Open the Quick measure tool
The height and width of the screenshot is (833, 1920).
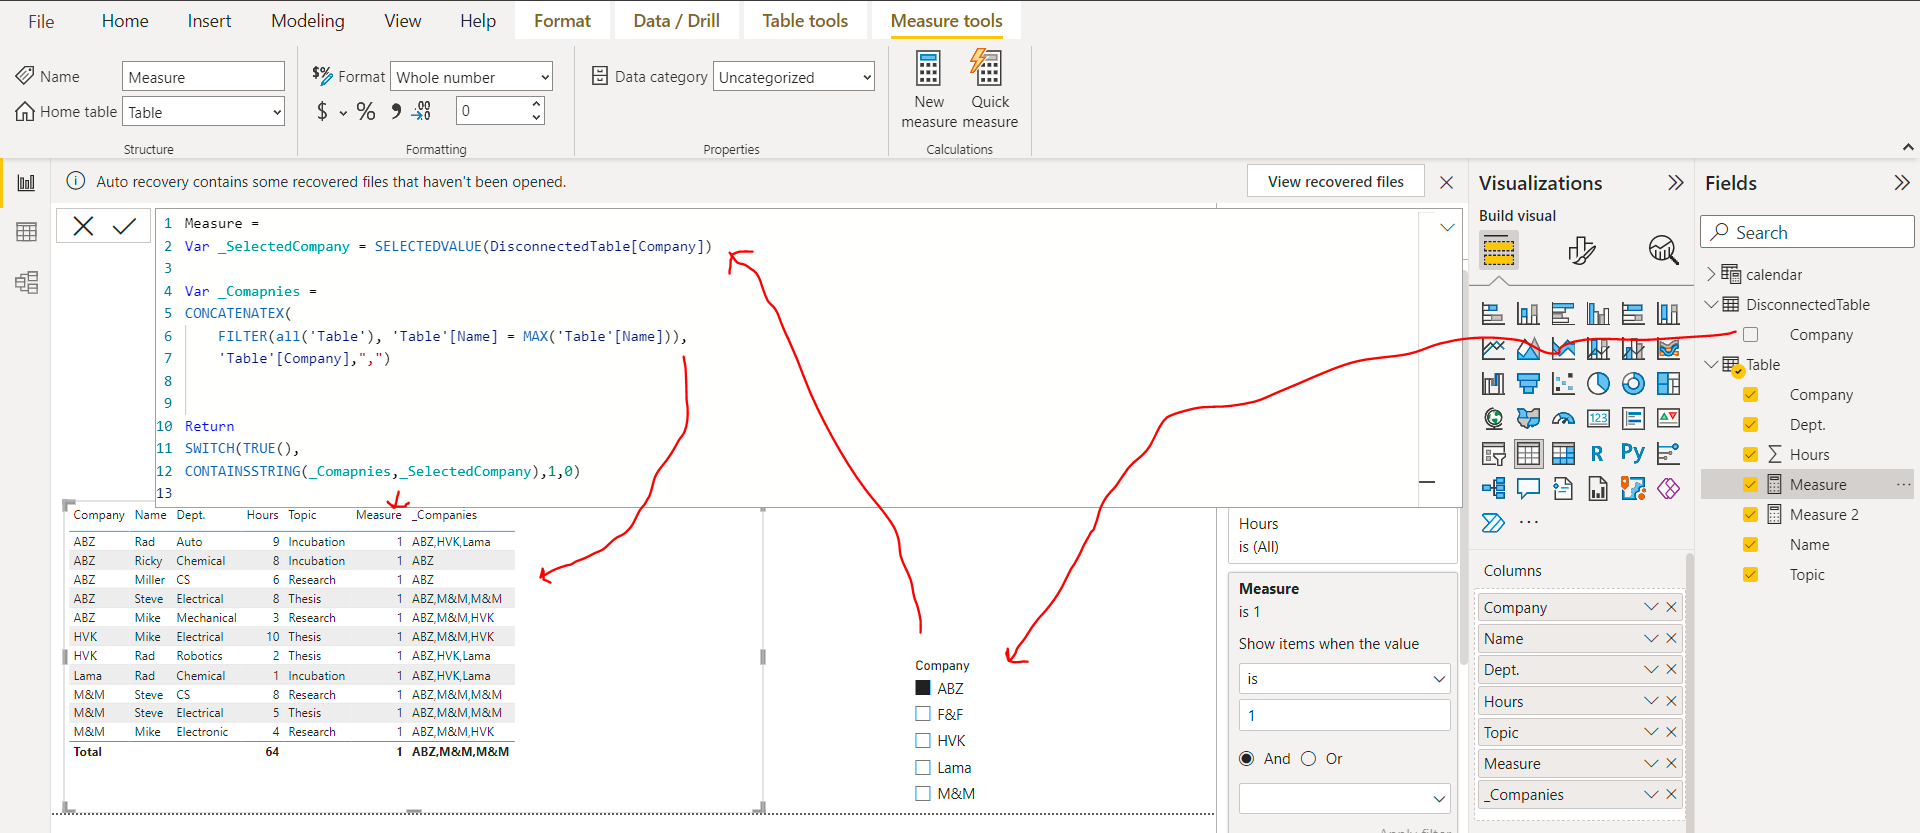(x=989, y=89)
